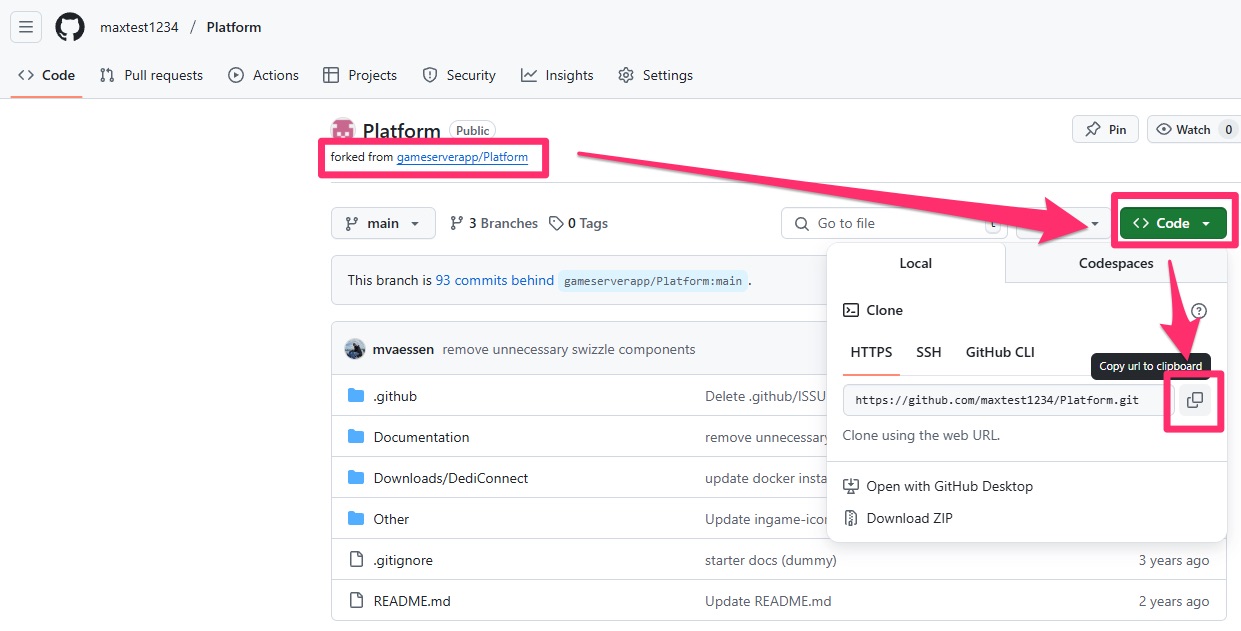Open the green Code dropdown
1241x631 pixels.
1172,223
